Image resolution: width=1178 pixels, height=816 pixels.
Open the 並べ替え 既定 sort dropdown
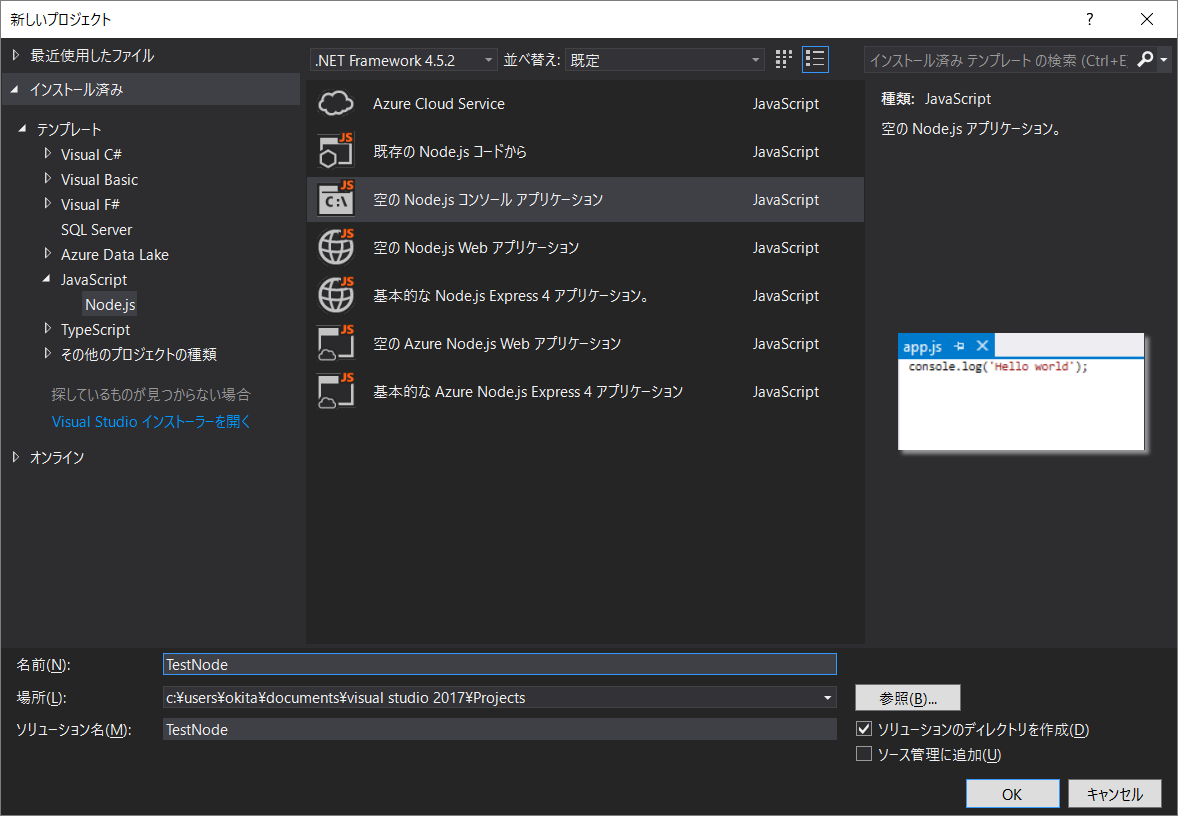pyautogui.click(x=664, y=60)
